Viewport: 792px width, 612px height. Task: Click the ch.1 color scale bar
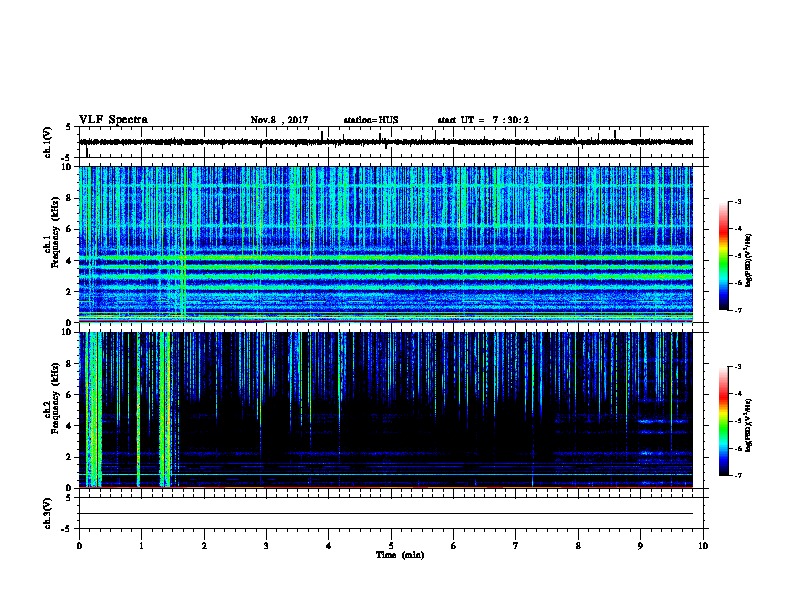click(x=723, y=256)
